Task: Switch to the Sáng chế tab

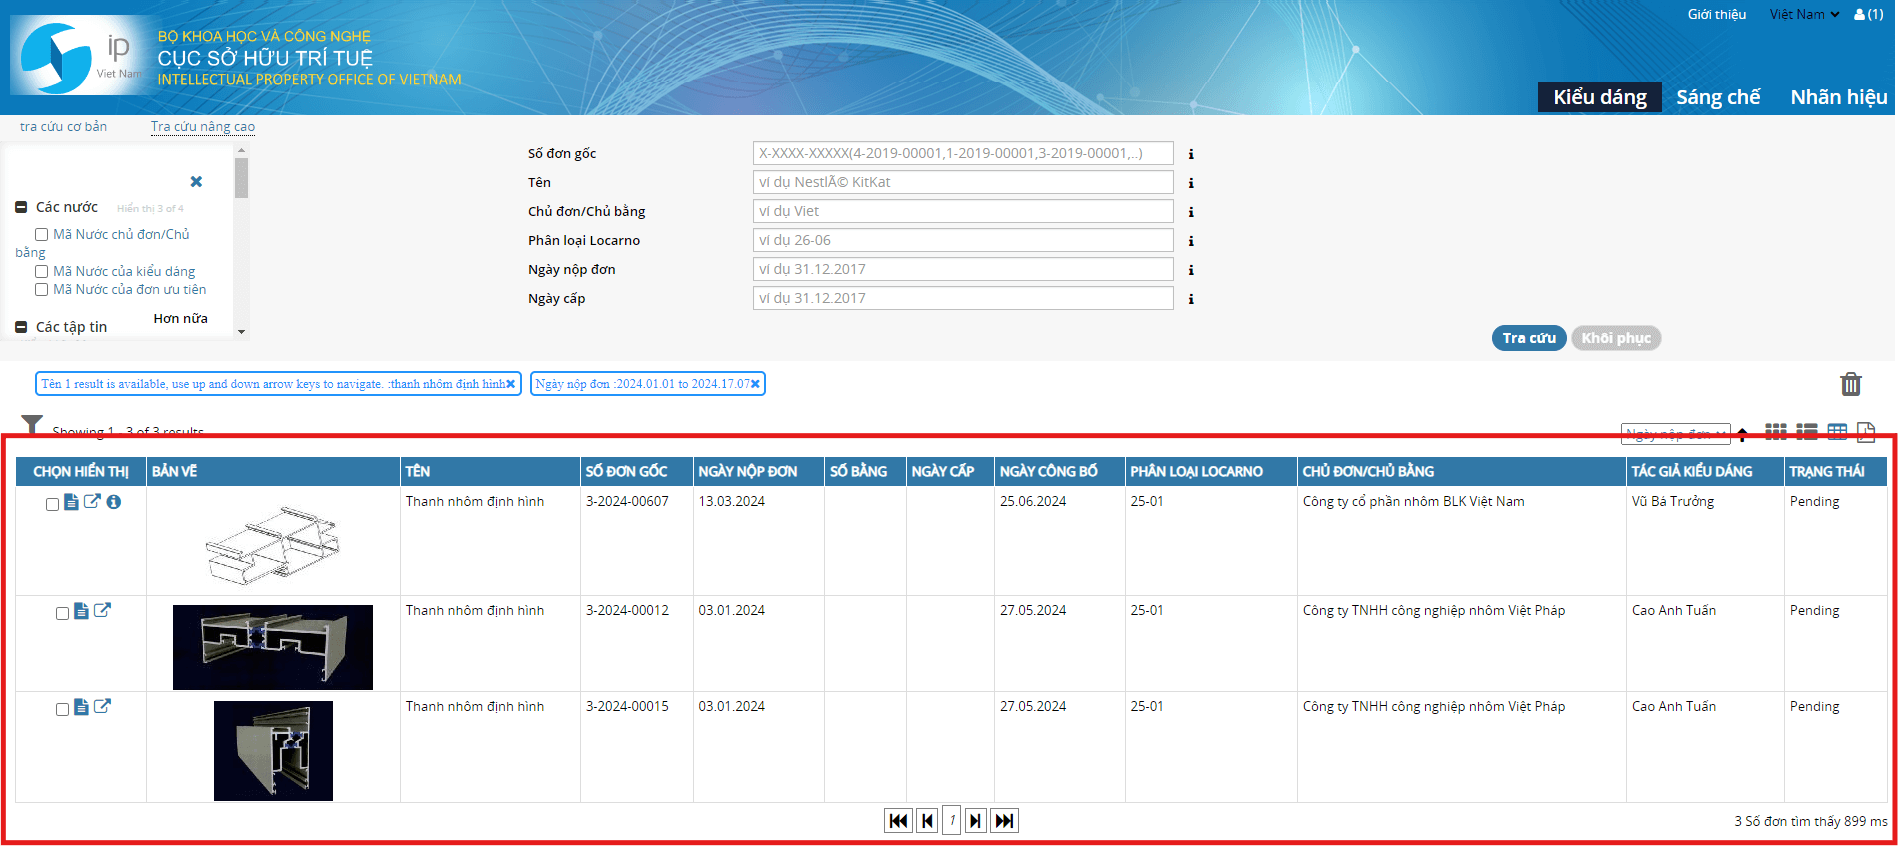Action: [1718, 97]
